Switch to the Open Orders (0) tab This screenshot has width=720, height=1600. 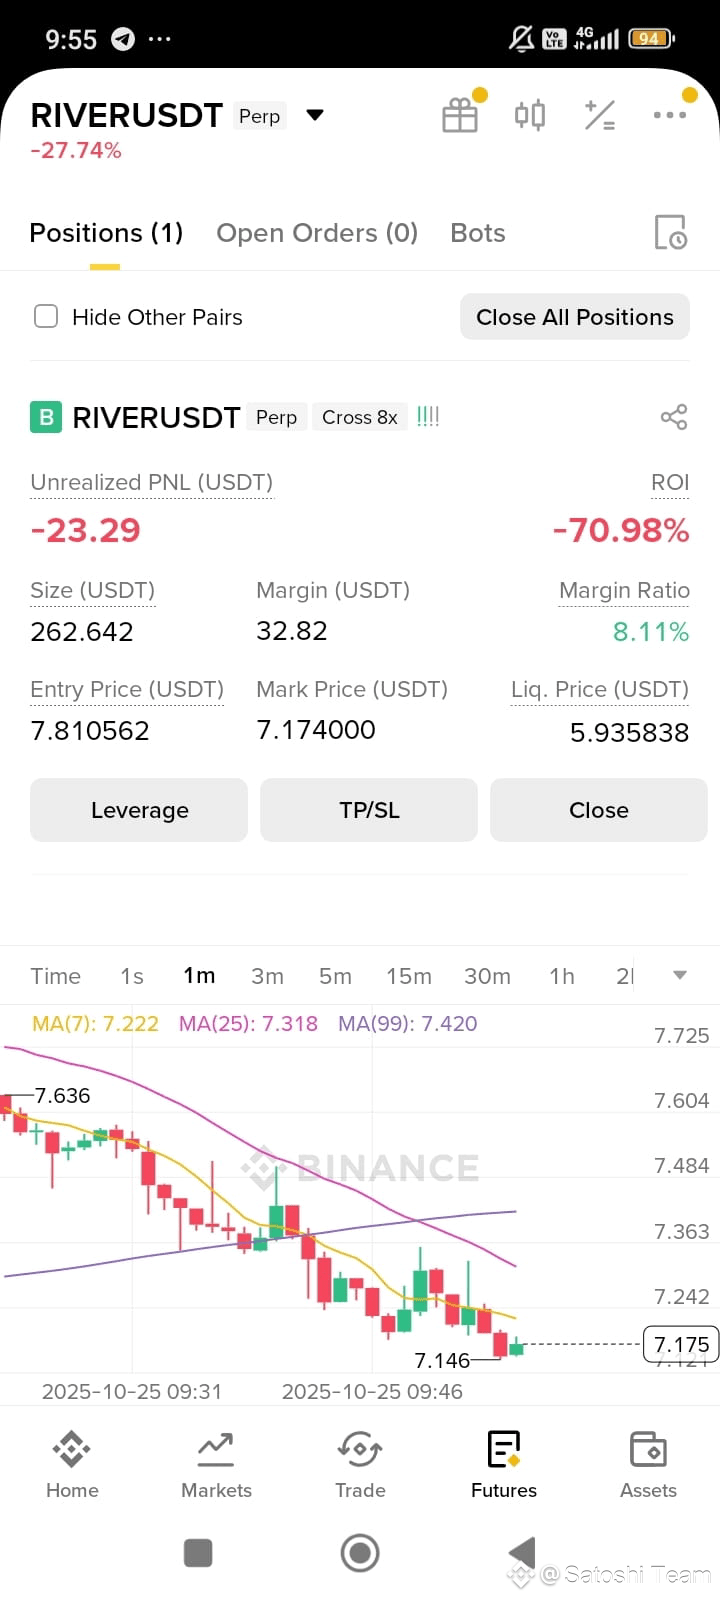tap(317, 233)
